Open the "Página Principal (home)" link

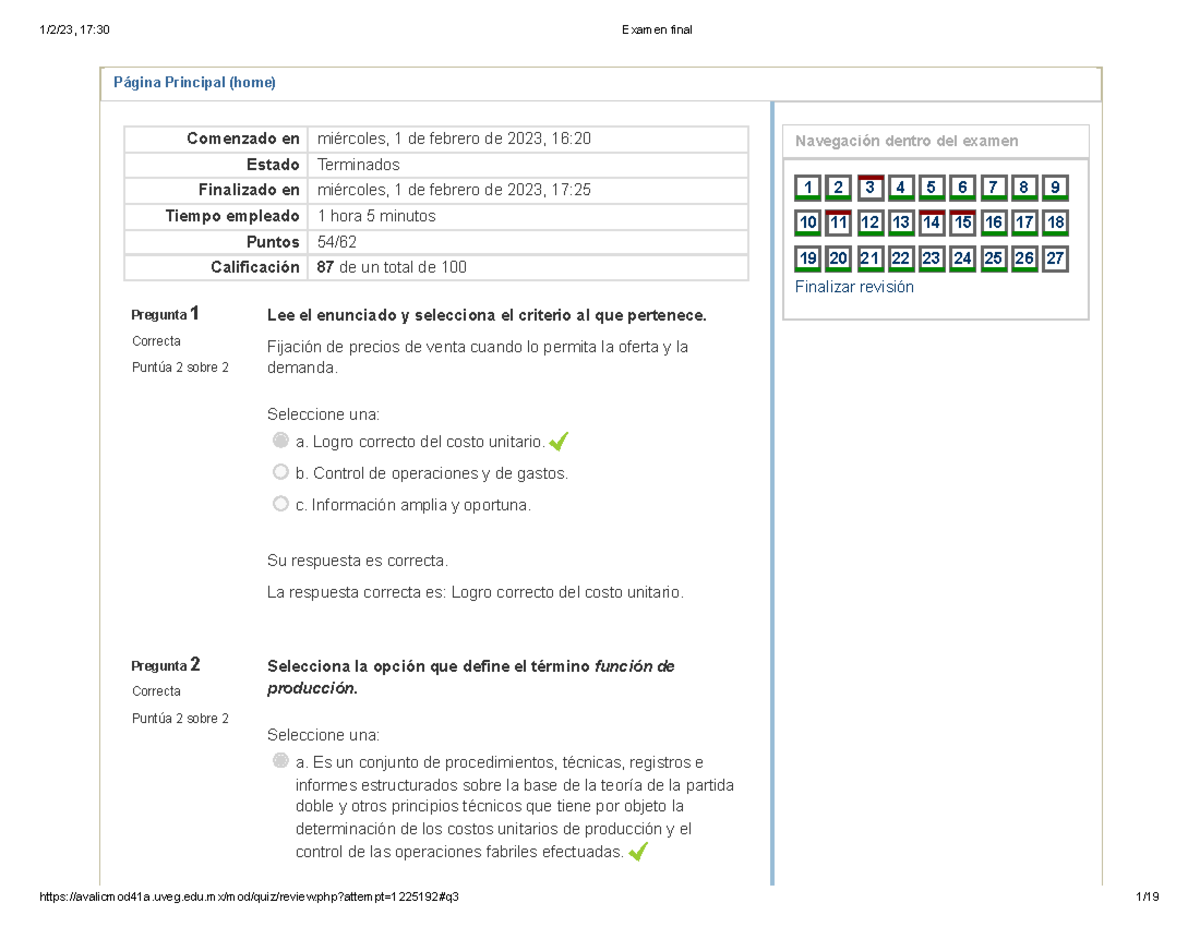[196, 82]
